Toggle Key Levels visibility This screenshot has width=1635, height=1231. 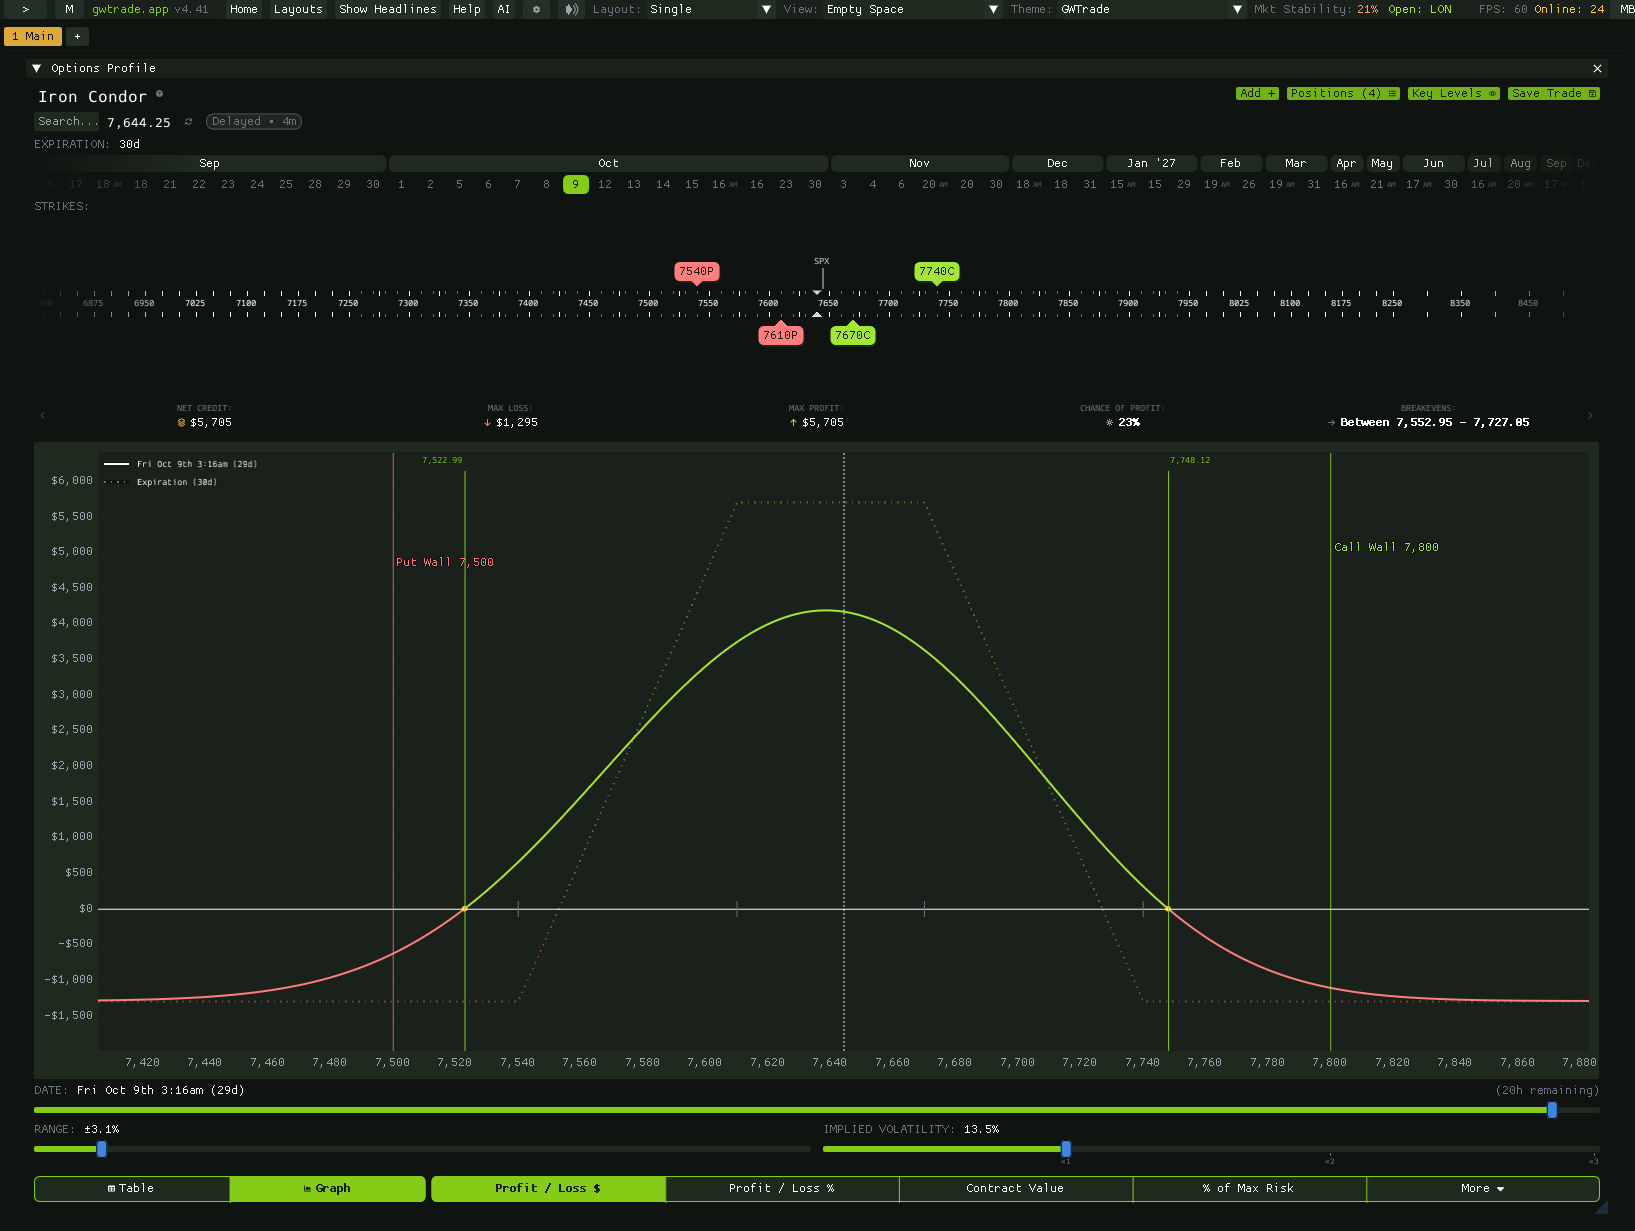[x=1453, y=93]
